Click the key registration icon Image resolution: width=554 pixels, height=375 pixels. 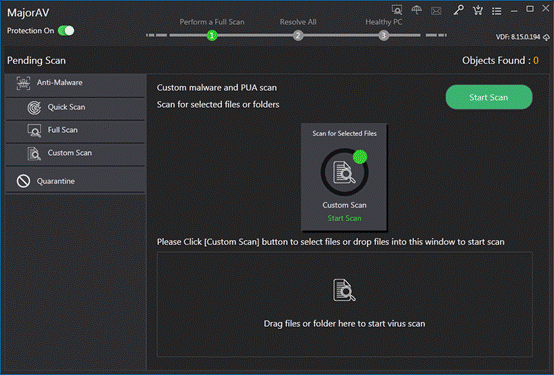coord(459,10)
